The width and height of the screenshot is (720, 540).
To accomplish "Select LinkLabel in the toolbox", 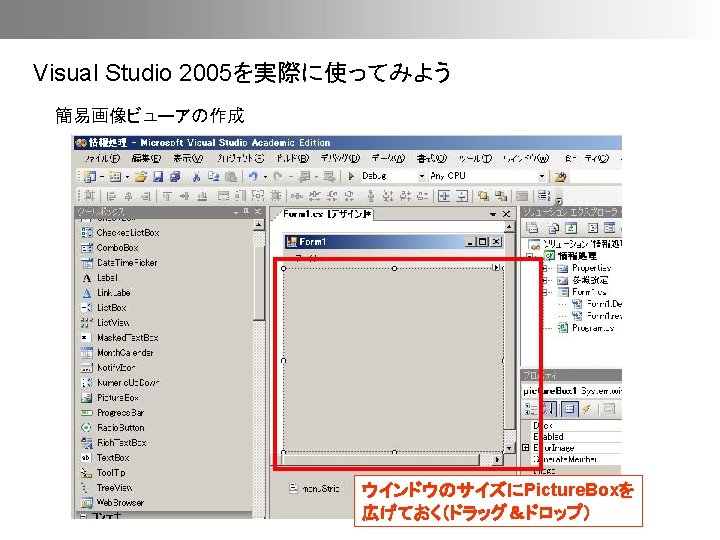I will pos(106,293).
